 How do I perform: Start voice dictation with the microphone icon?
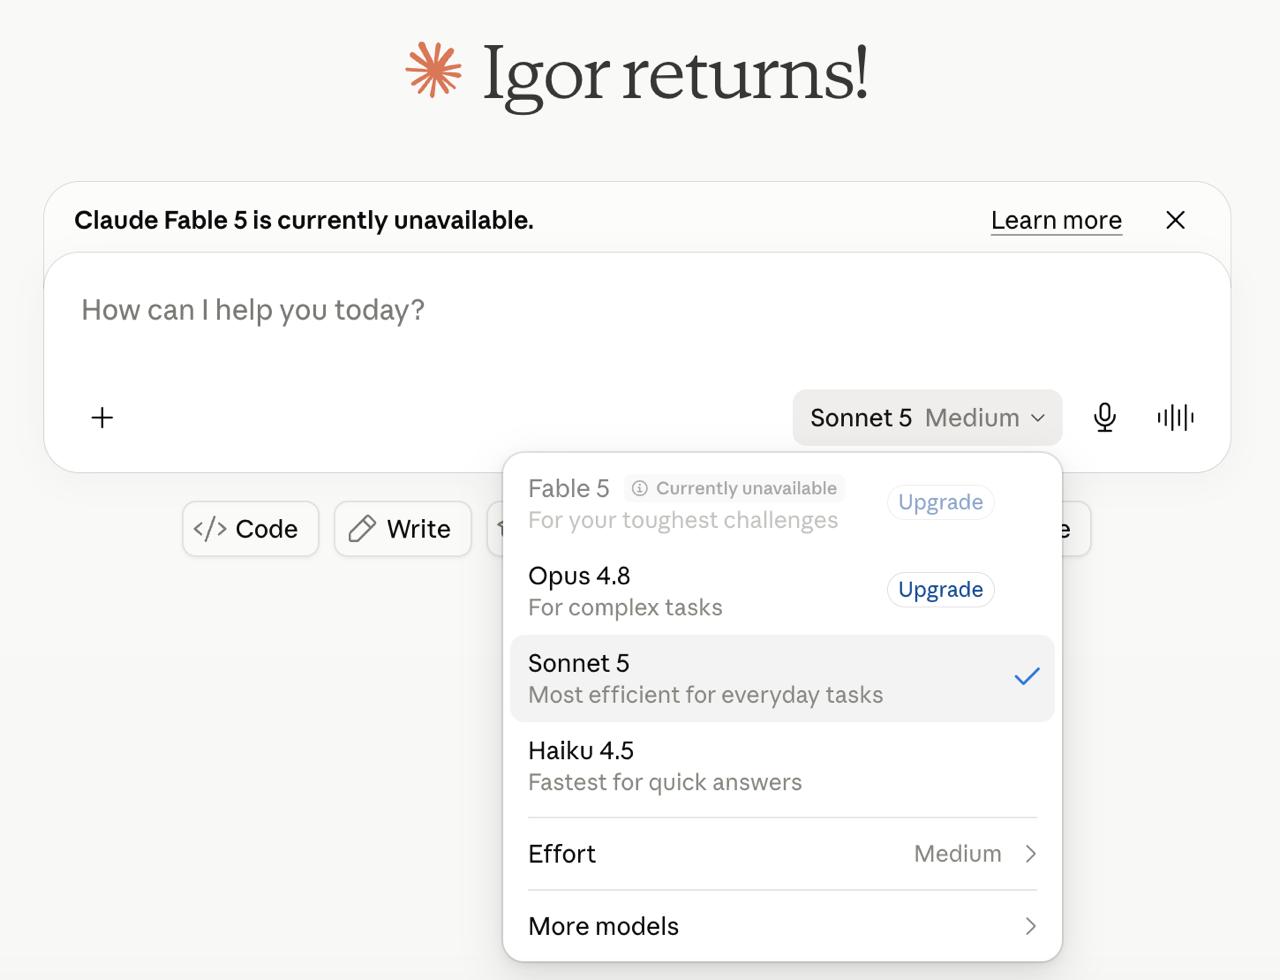coord(1105,417)
